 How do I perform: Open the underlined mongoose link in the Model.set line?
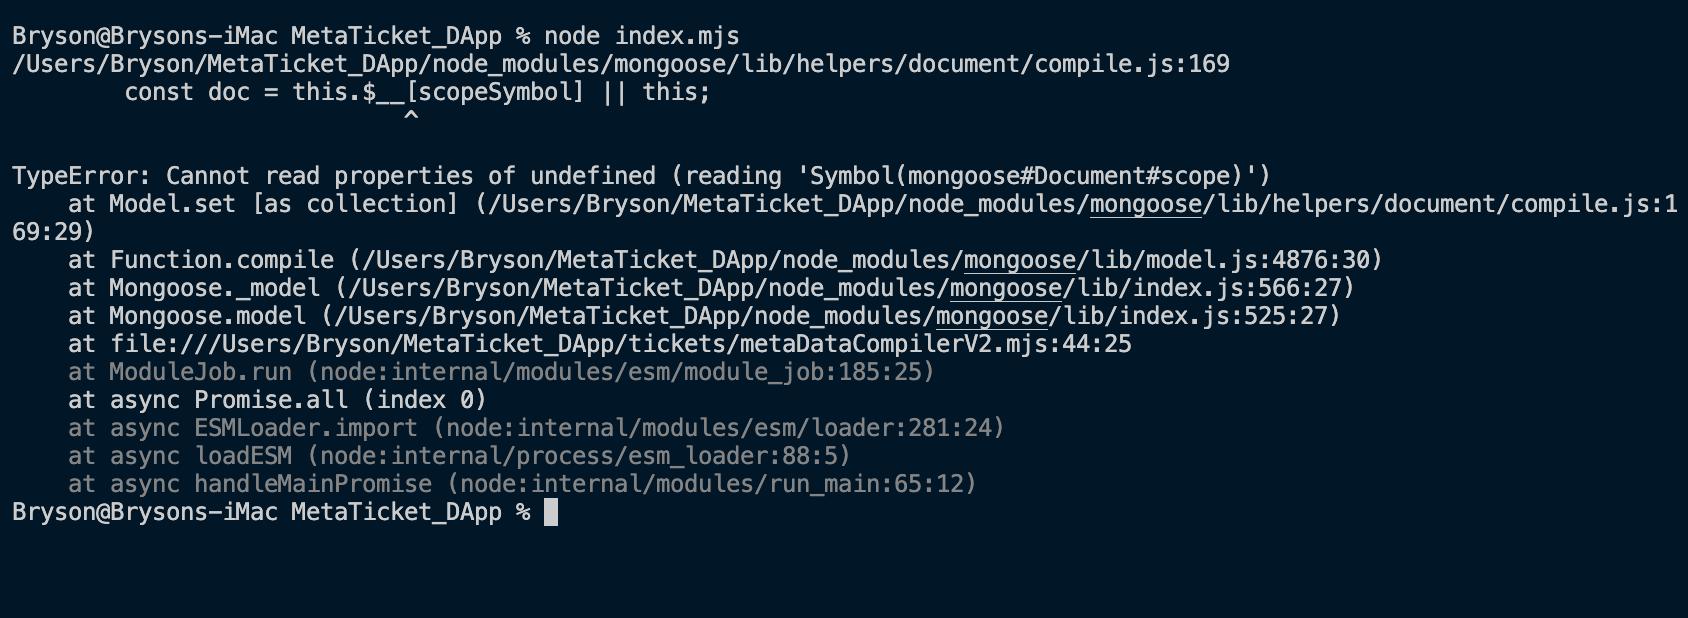coord(1145,204)
